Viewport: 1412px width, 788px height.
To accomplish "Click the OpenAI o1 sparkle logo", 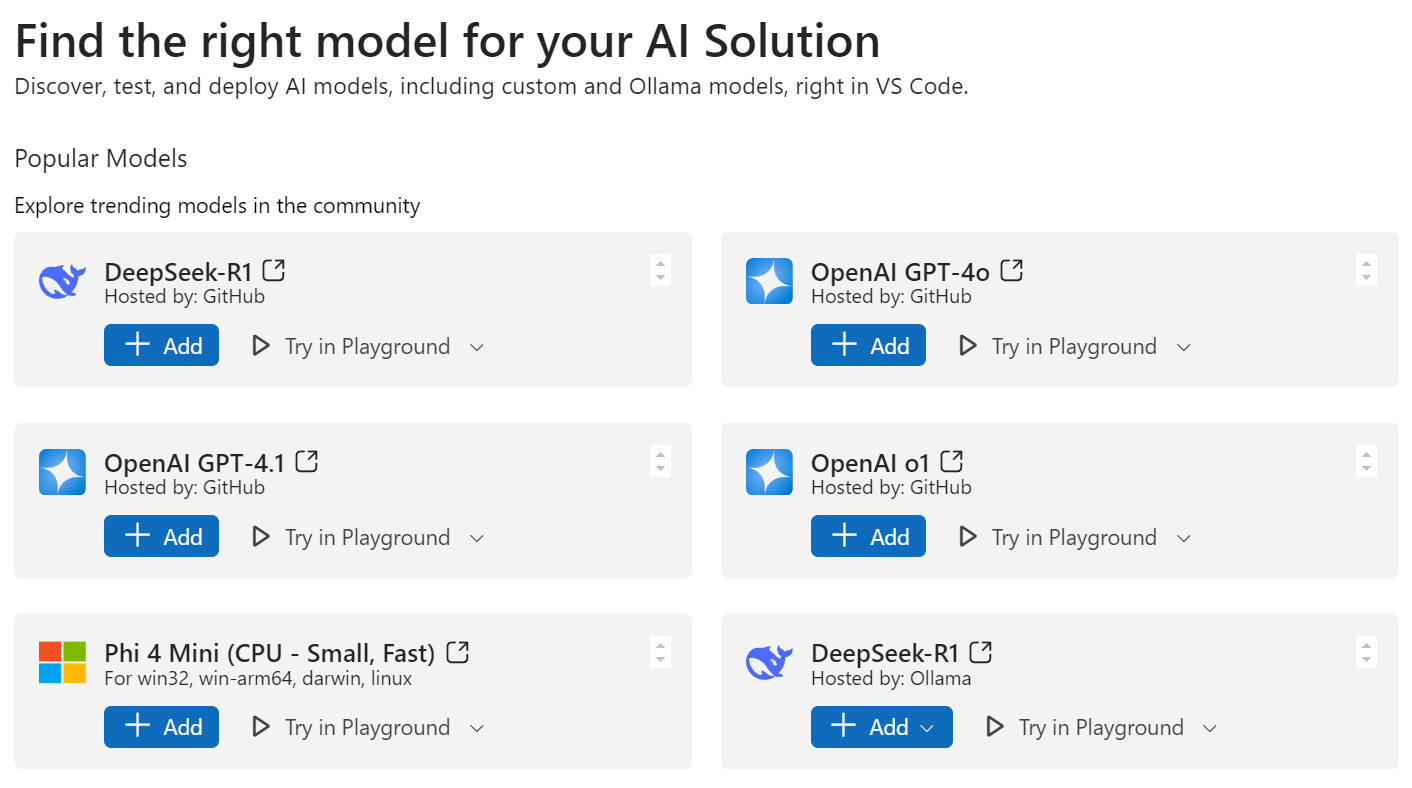I will pyautogui.click(x=769, y=472).
